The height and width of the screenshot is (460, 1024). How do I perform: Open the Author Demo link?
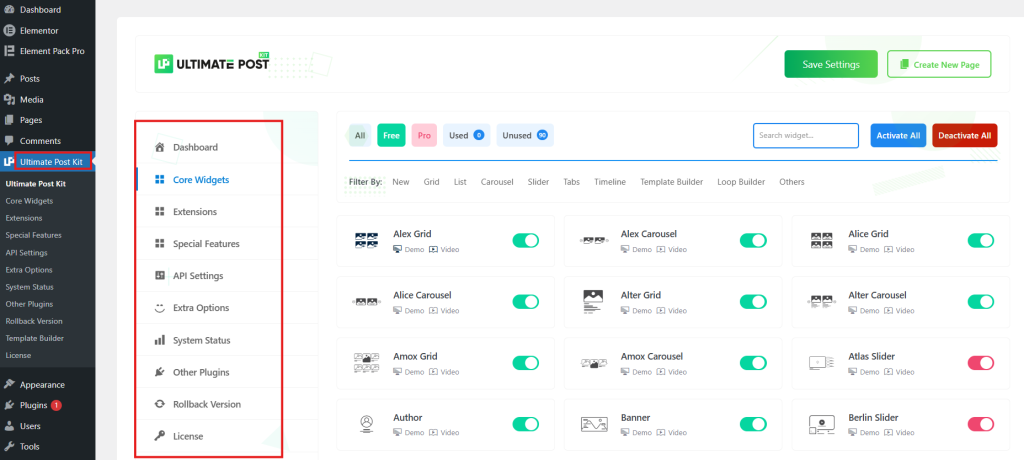pyautogui.click(x=409, y=433)
